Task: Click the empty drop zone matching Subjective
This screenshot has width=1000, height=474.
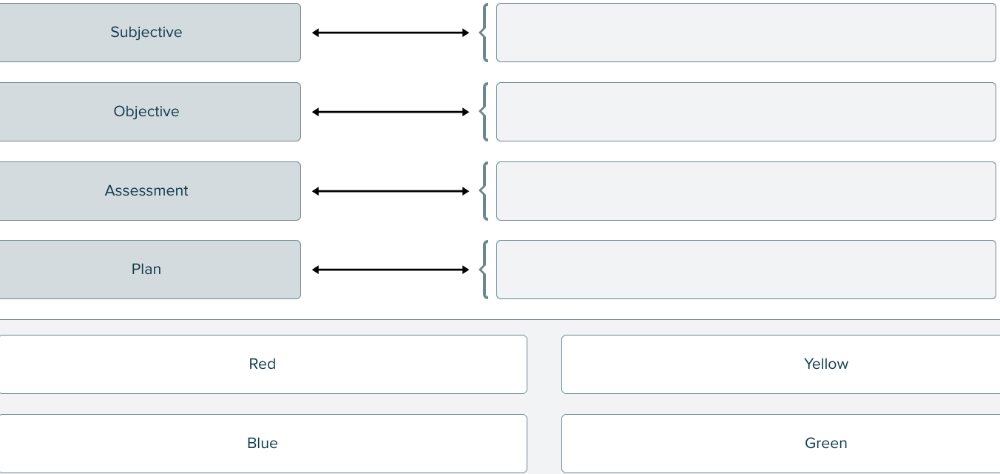Action: coord(745,32)
